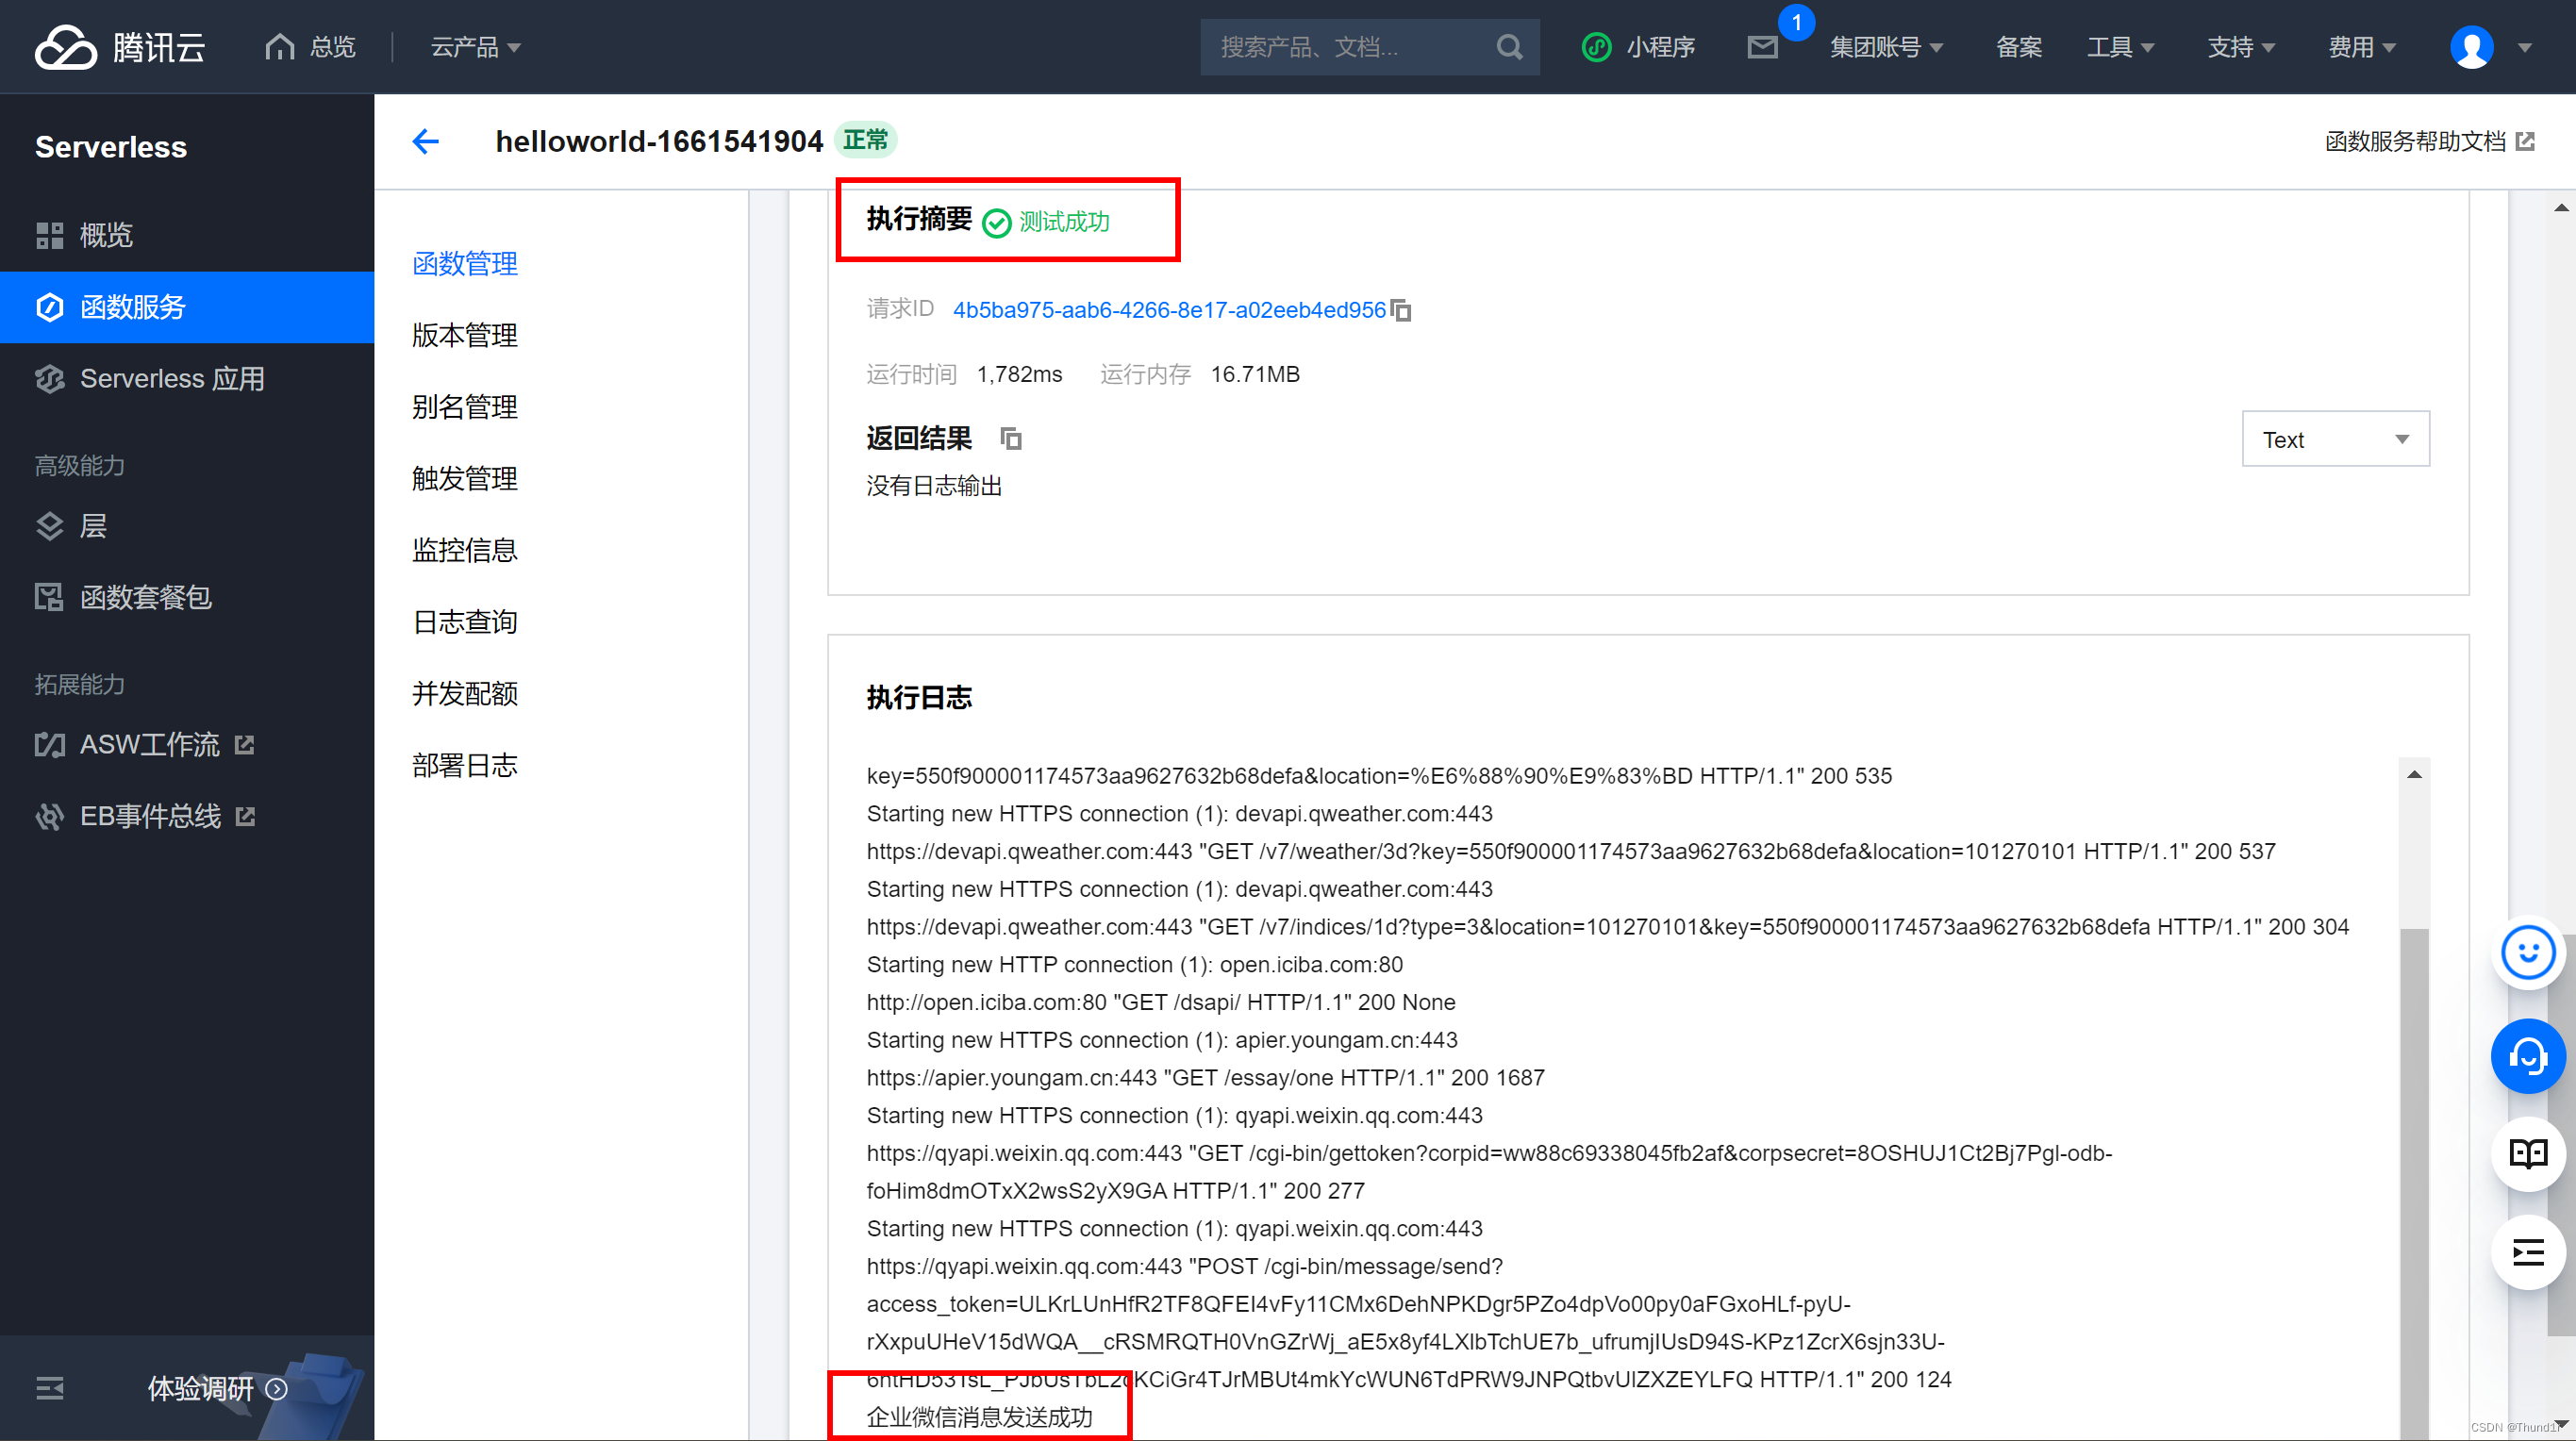Click the 企业微信消息发送成功 log line
Viewport: 2576px width, 1441px height.
pyautogui.click(x=980, y=1417)
